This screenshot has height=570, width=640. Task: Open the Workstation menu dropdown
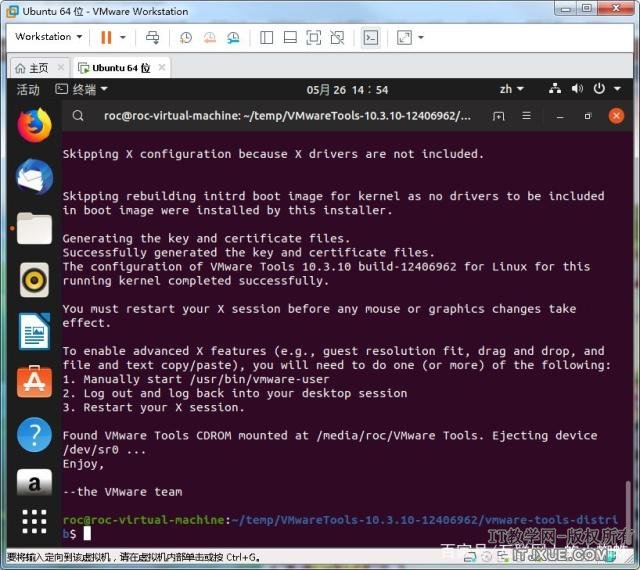(48, 37)
